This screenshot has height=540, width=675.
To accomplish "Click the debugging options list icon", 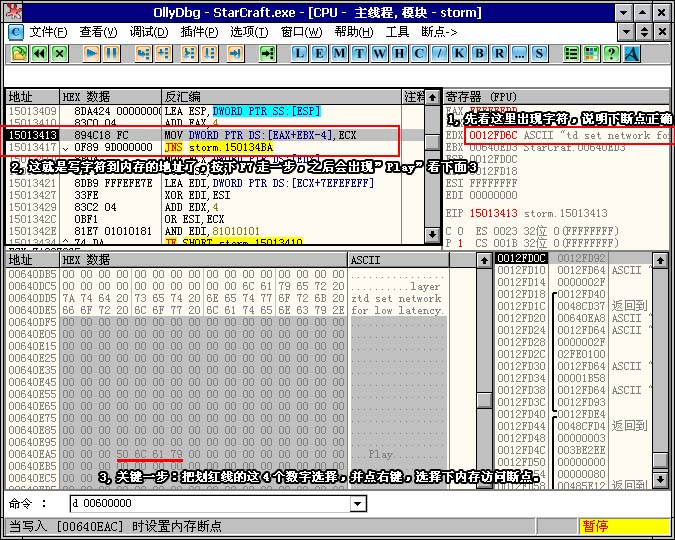I will [x=571, y=54].
